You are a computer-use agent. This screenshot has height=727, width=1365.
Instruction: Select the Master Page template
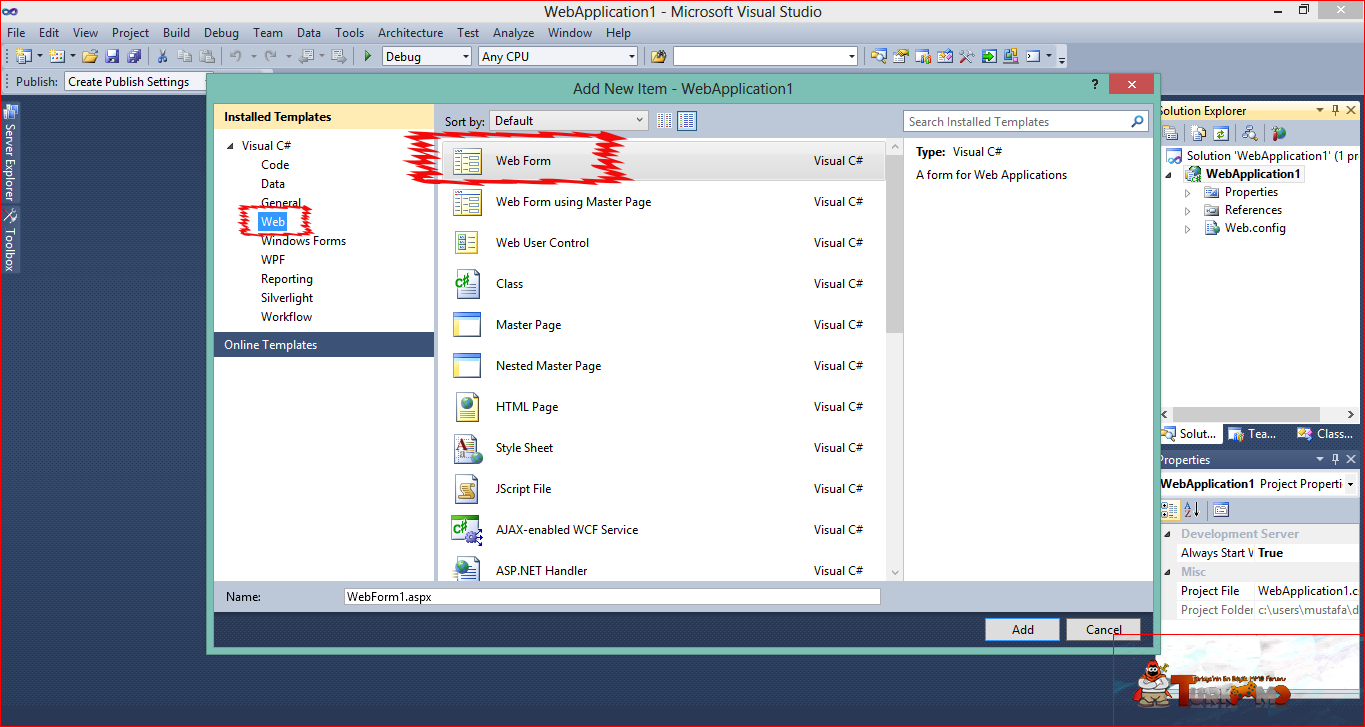(663, 325)
